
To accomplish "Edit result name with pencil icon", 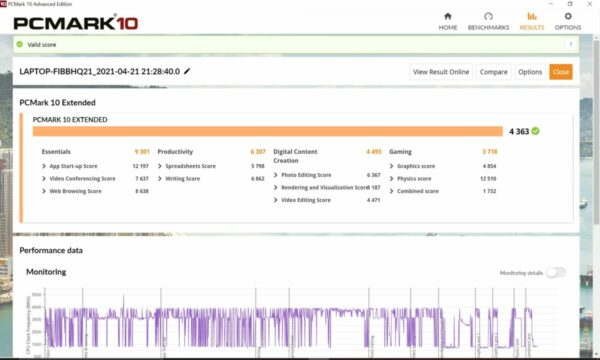I will (x=187, y=71).
